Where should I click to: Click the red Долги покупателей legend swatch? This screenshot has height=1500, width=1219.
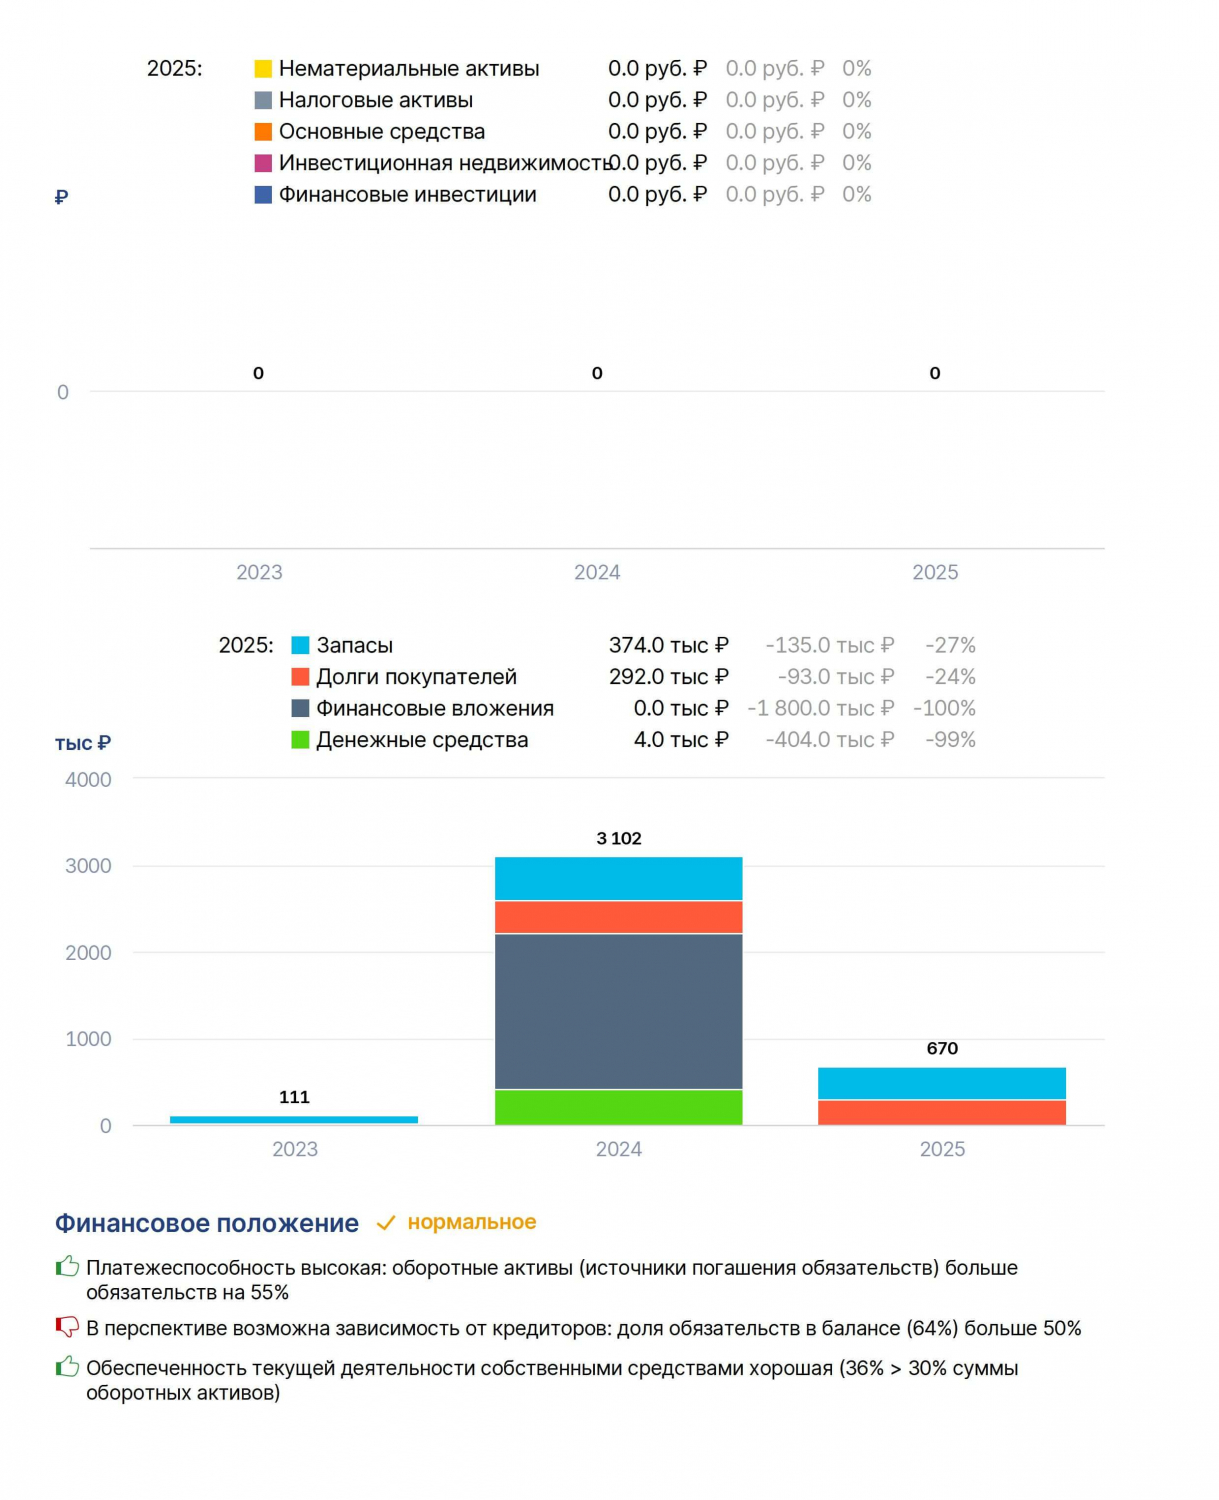pyautogui.click(x=300, y=677)
